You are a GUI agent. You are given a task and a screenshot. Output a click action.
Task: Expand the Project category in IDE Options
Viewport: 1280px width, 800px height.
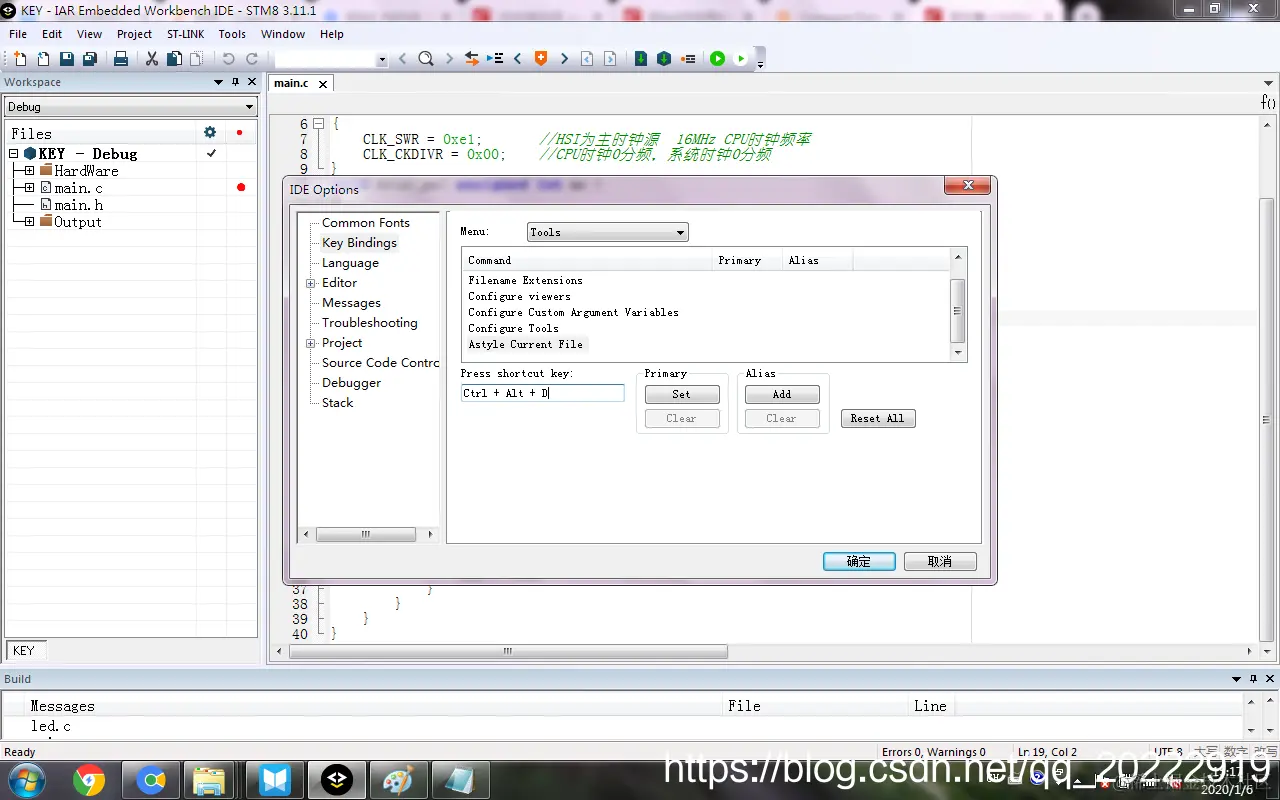[311, 343]
